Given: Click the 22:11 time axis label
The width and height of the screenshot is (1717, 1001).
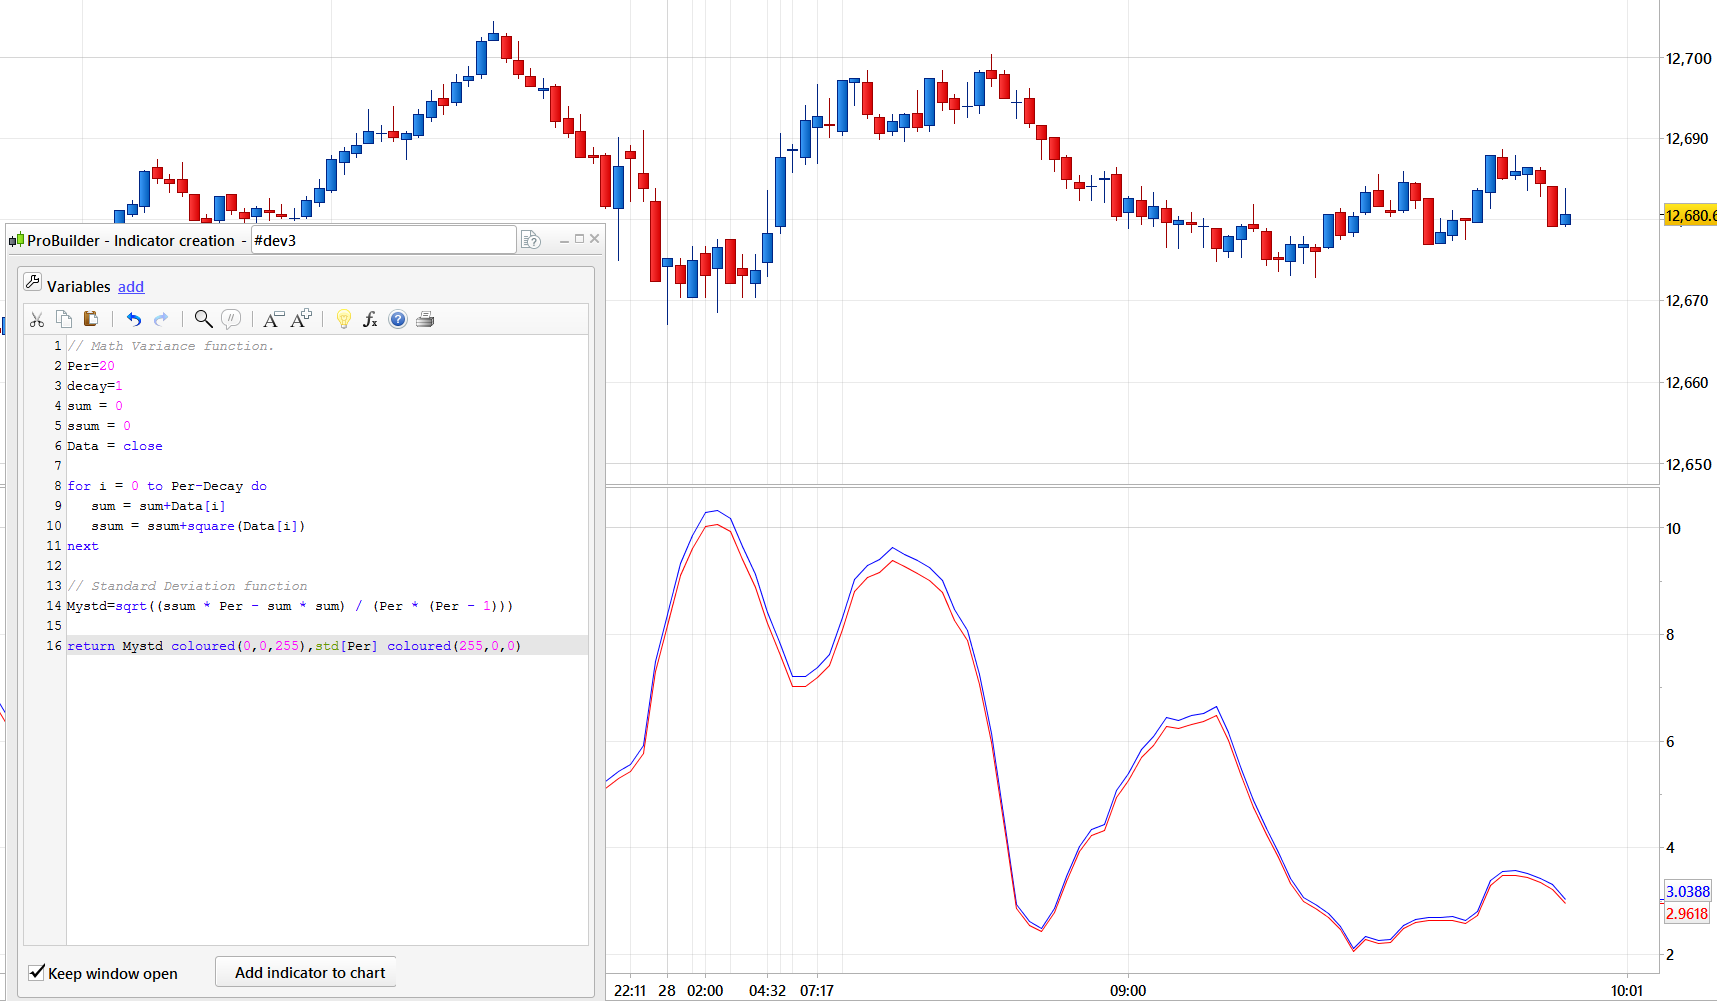Looking at the screenshot, I should coord(630,990).
